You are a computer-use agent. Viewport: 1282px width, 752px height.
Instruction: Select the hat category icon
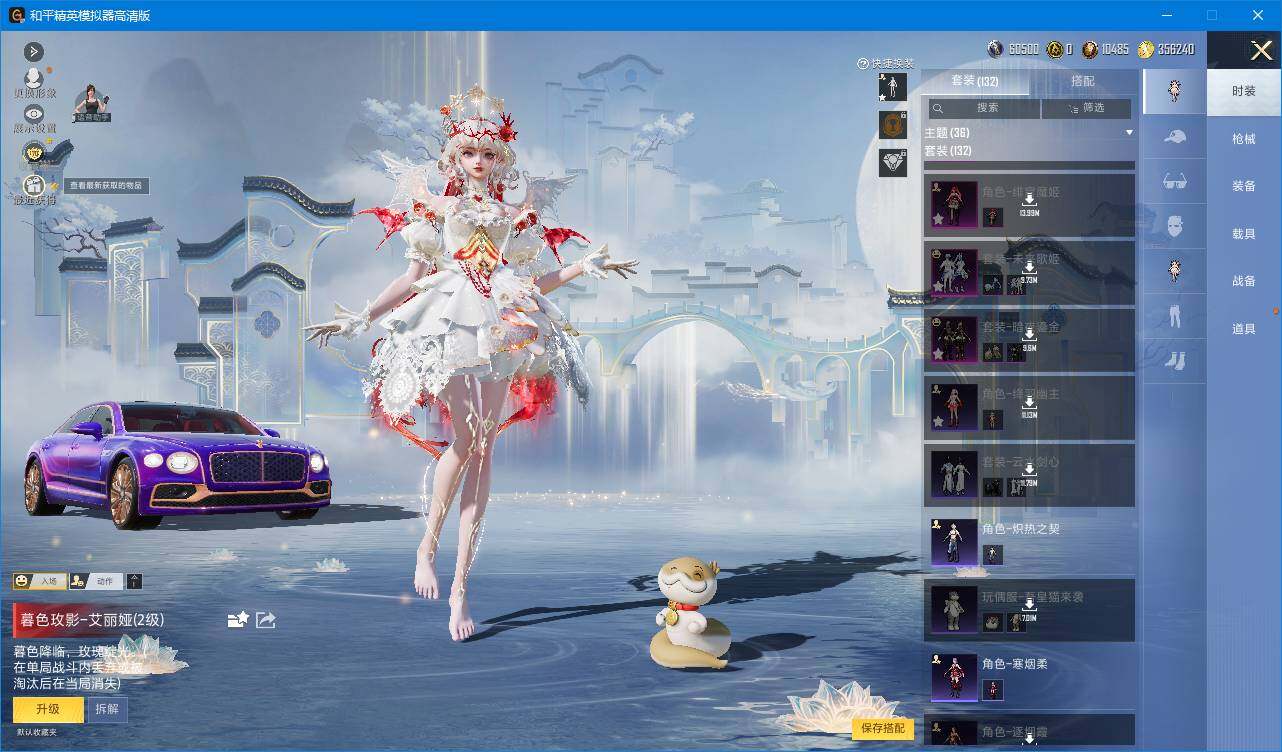click(x=1174, y=137)
